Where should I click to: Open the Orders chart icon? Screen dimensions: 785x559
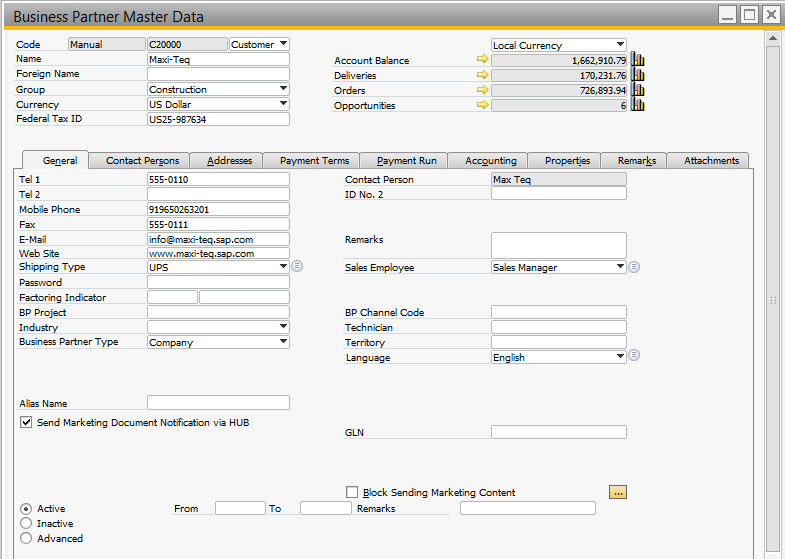[638, 90]
